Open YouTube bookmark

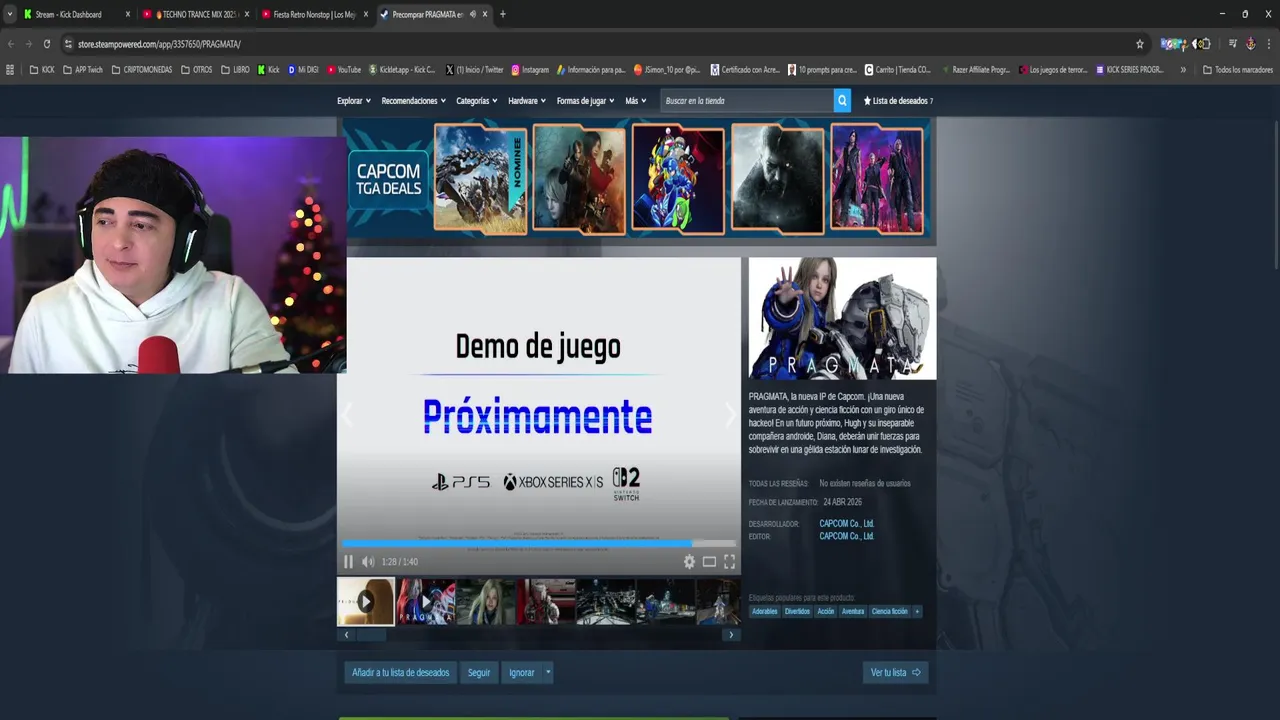click(343, 70)
